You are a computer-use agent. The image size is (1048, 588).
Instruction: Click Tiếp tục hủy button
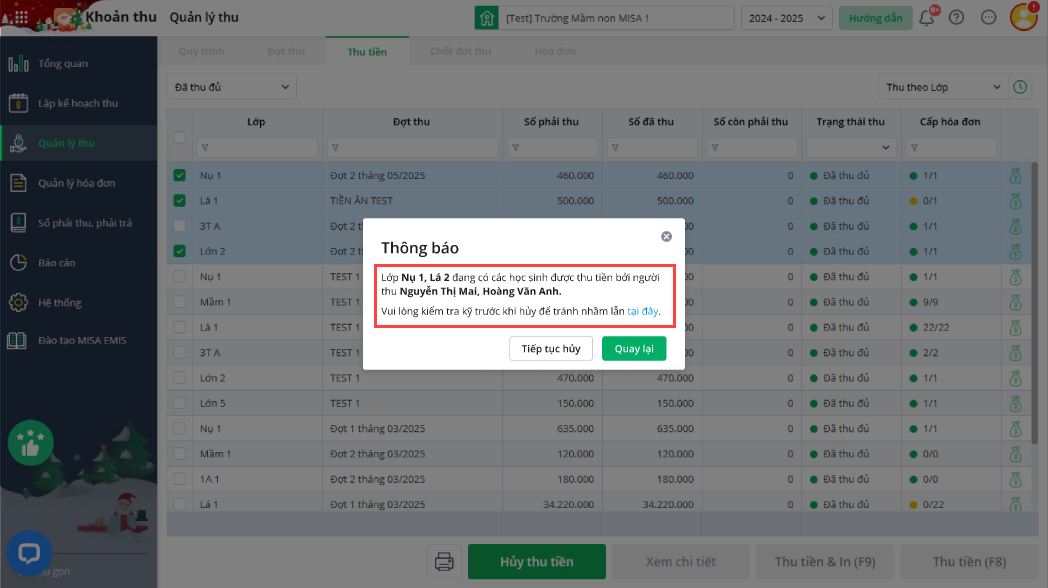click(x=551, y=349)
